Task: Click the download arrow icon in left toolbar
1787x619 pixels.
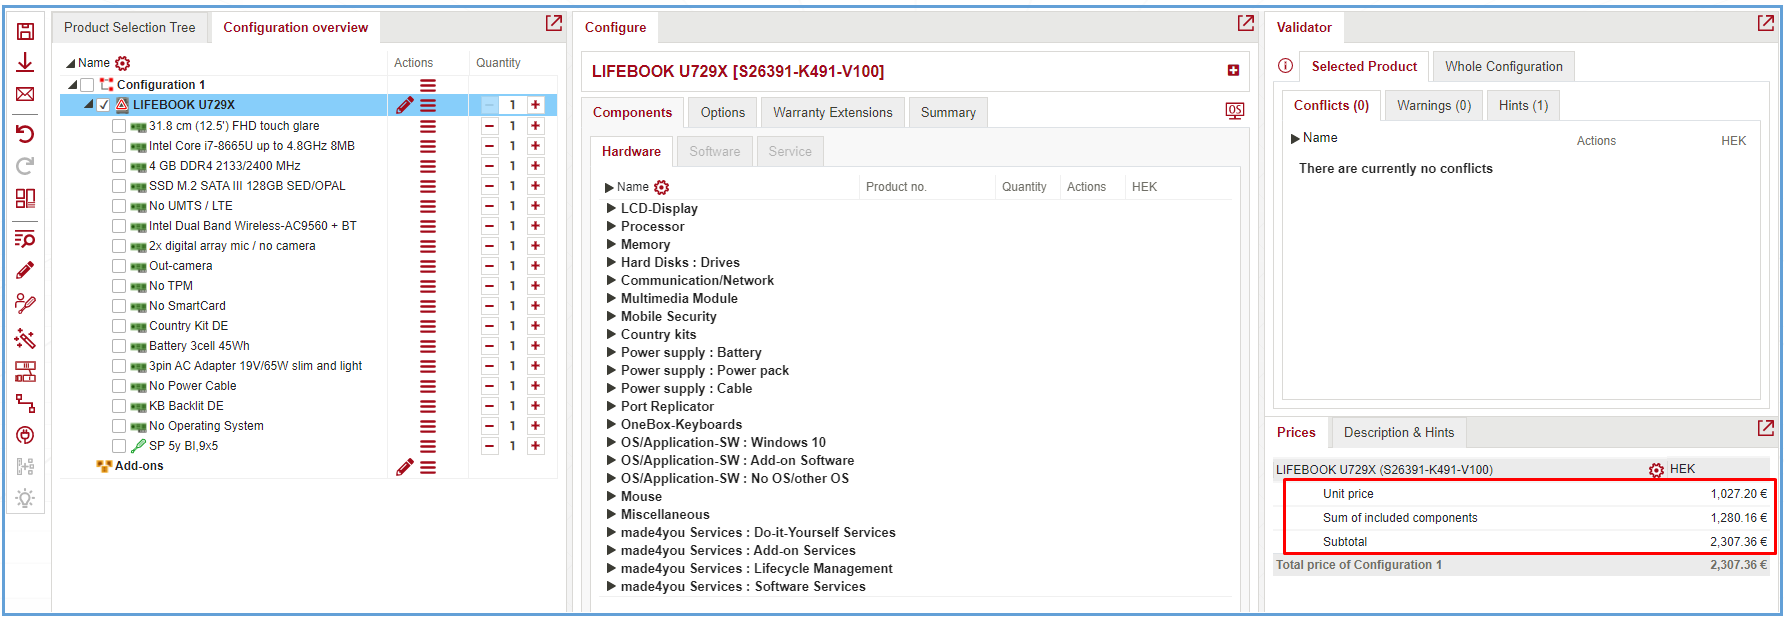Action: pos(25,62)
